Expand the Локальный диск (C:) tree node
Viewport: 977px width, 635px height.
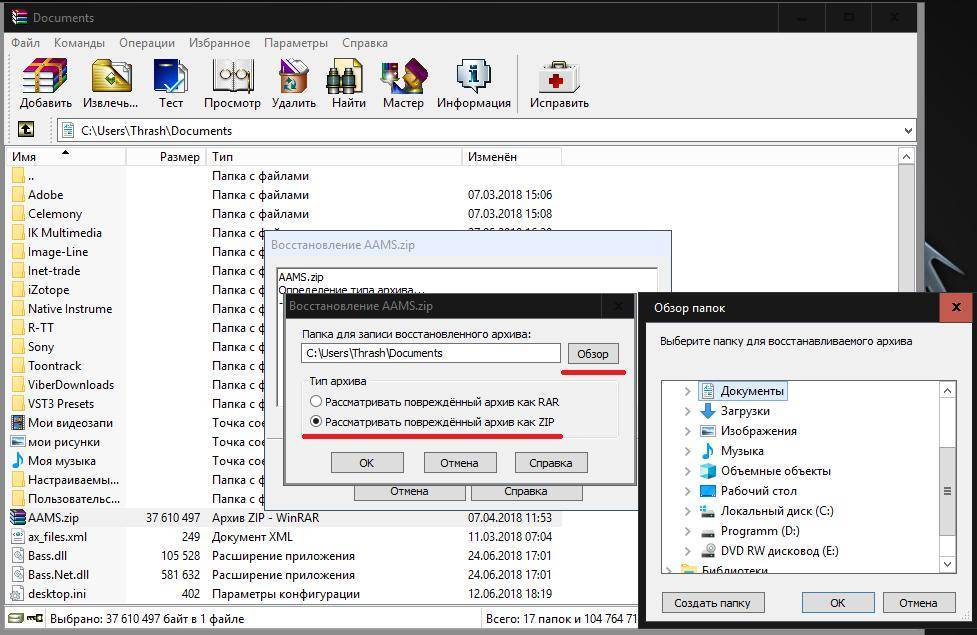[x=687, y=511]
